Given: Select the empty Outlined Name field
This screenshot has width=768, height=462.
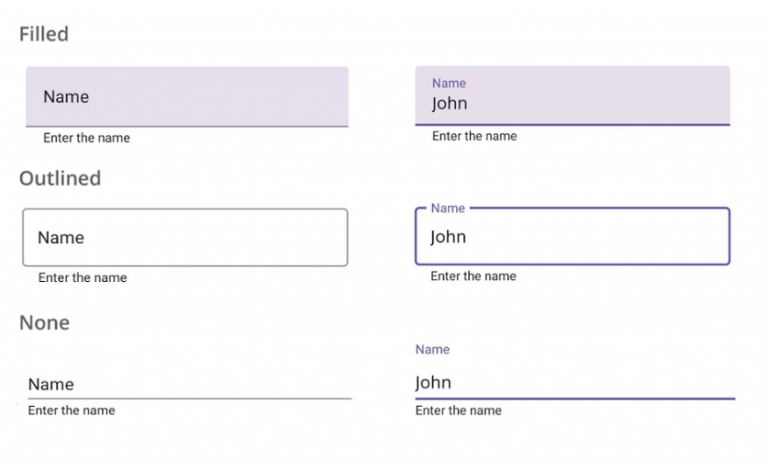Looking at the screenshot, I should pyautogui.click(x=185, y=238).
